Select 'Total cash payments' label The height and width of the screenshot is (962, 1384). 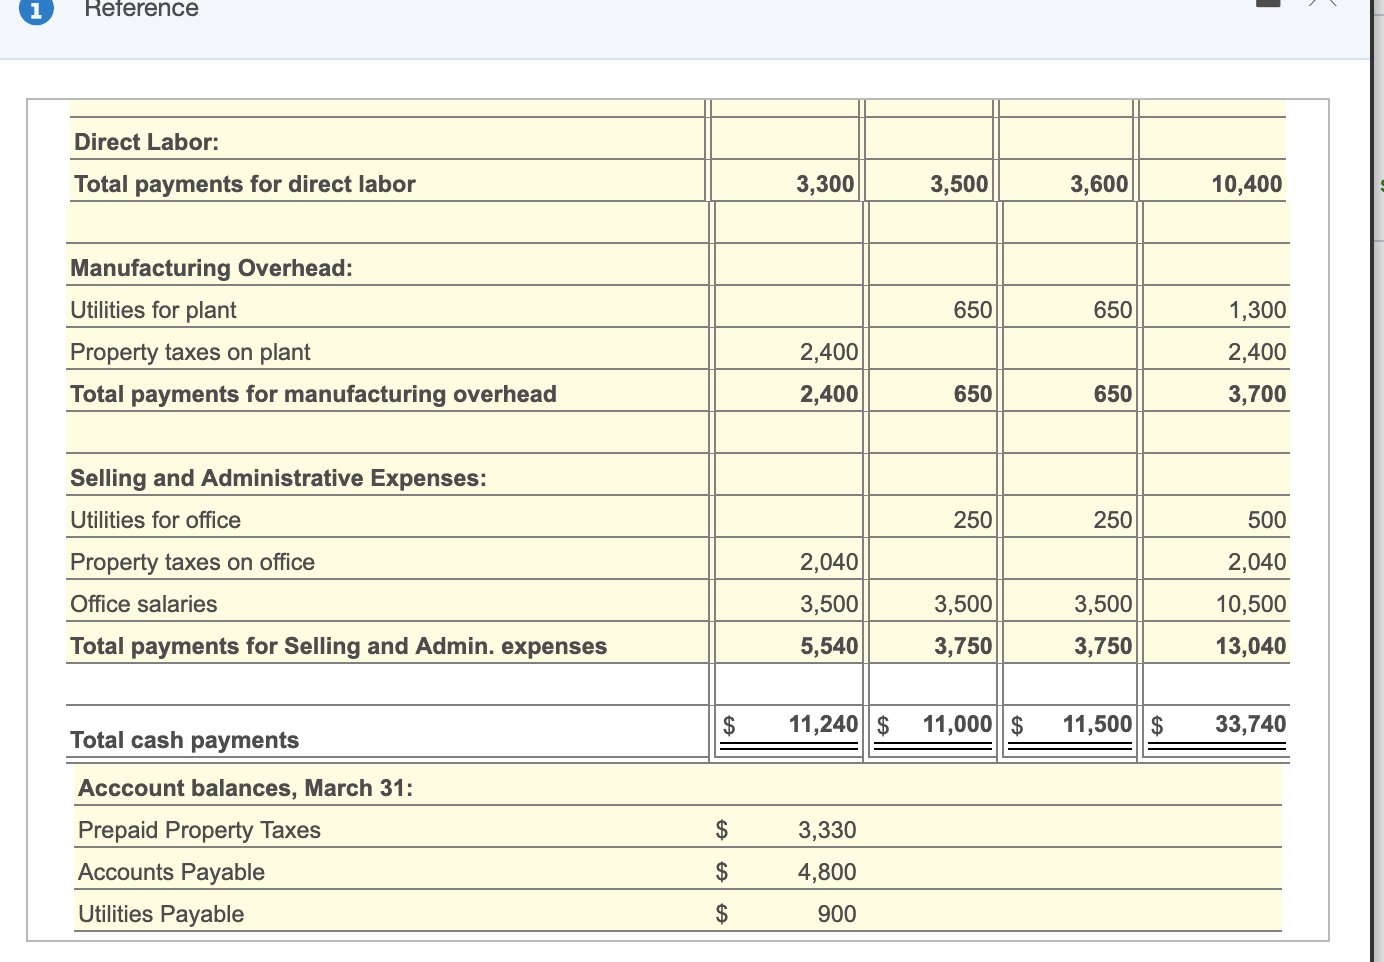184,740
